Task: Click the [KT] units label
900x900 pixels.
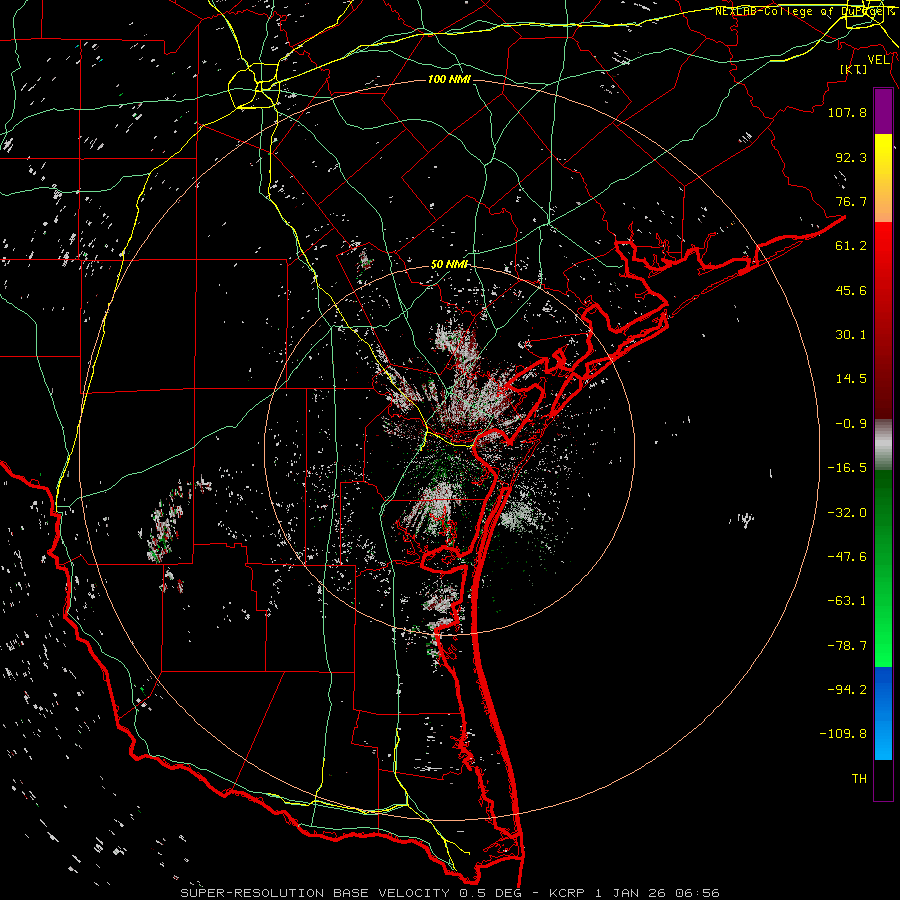Action: click(854, 69)
